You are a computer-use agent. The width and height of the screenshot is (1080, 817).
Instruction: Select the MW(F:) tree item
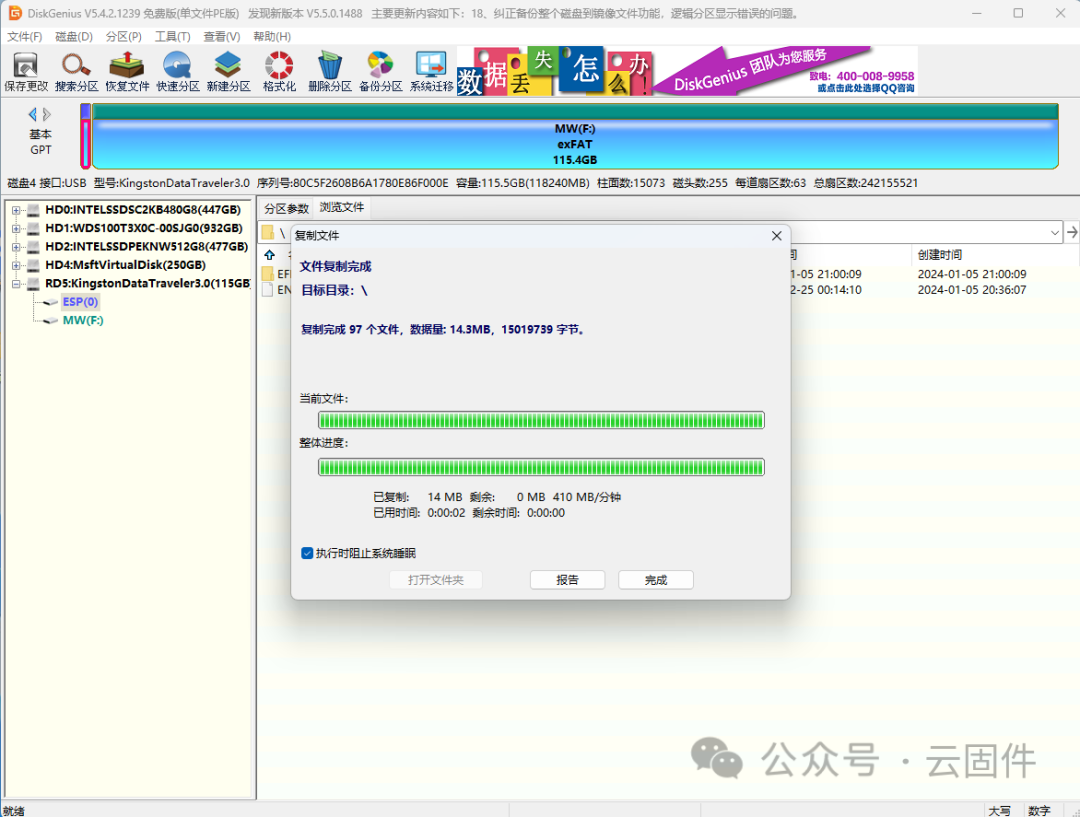tap(83, 320)
